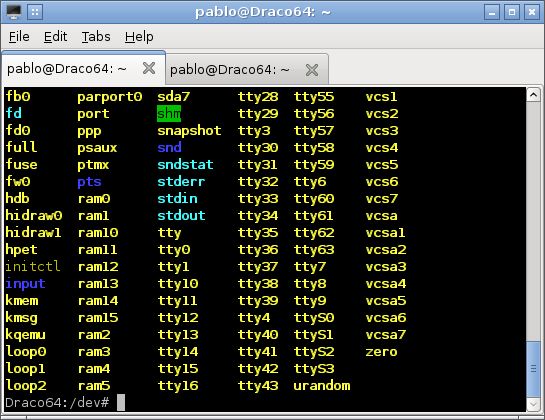This screenshot has height=420, width=545.
Task: Open the File menu
Action: click(19, 37)
